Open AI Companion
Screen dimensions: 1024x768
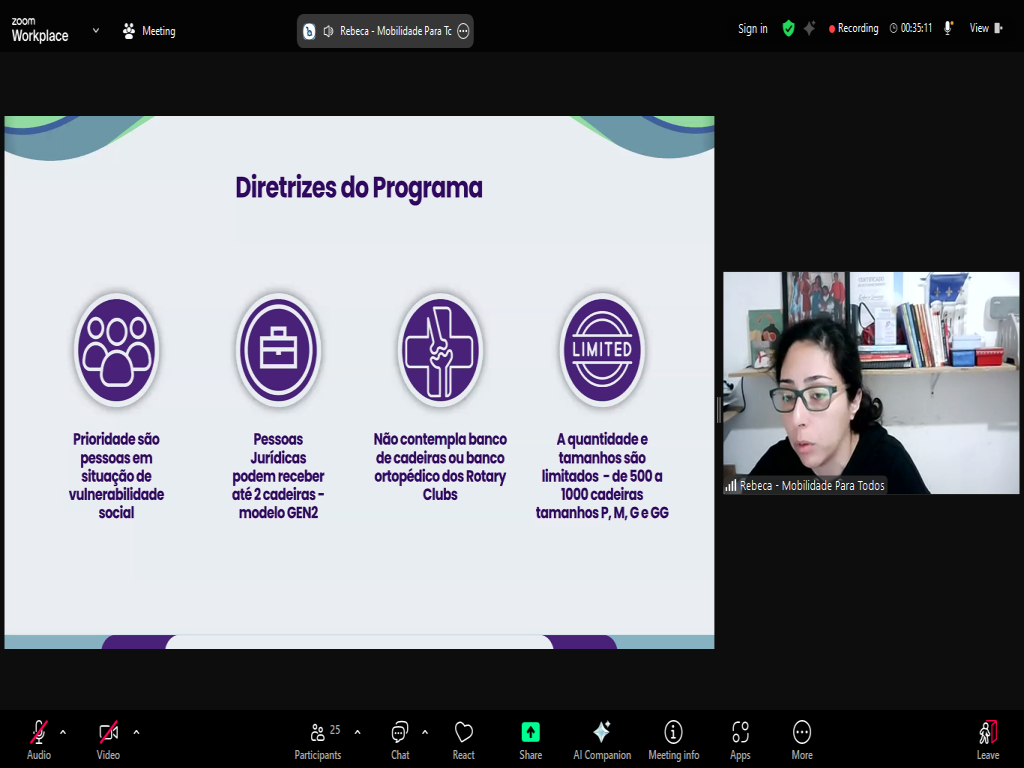(601, 738)
